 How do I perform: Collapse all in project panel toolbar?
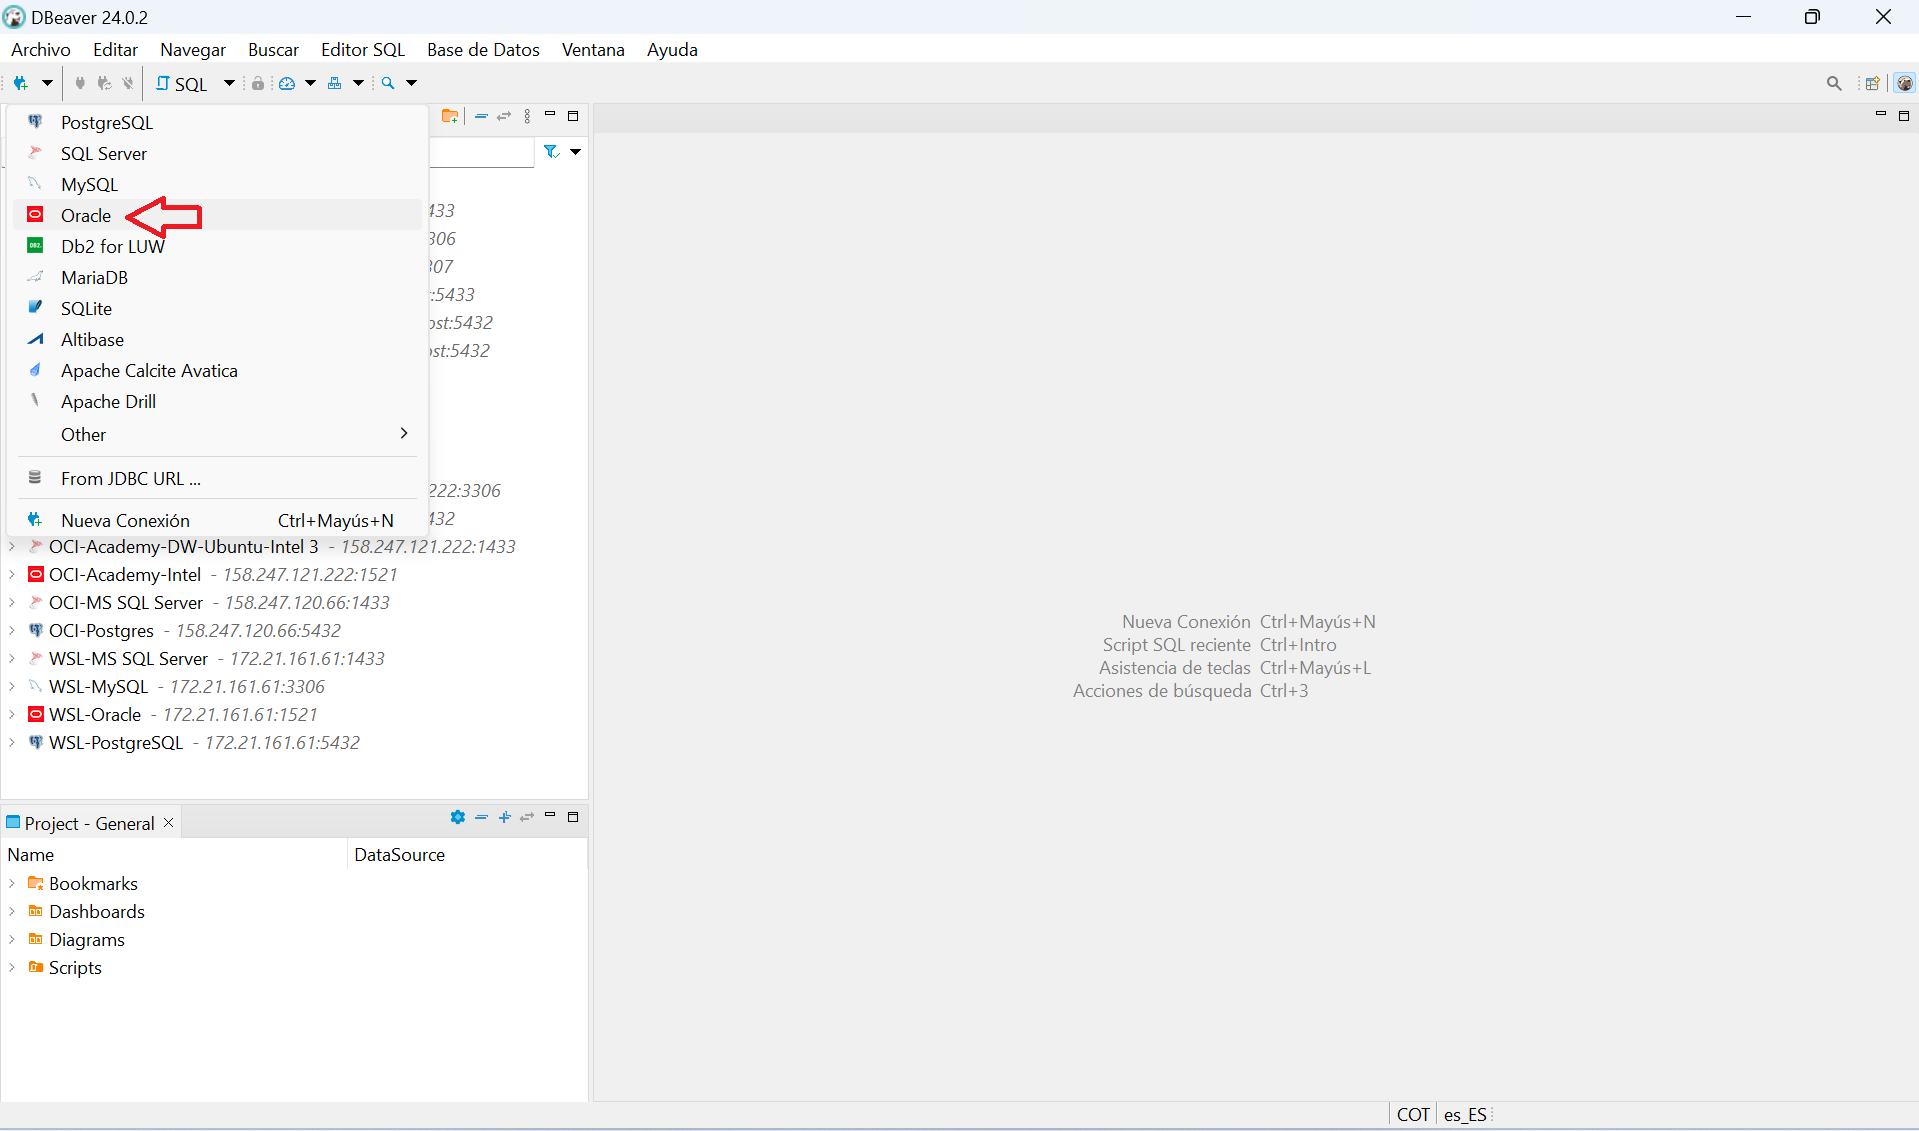(481, 817)
